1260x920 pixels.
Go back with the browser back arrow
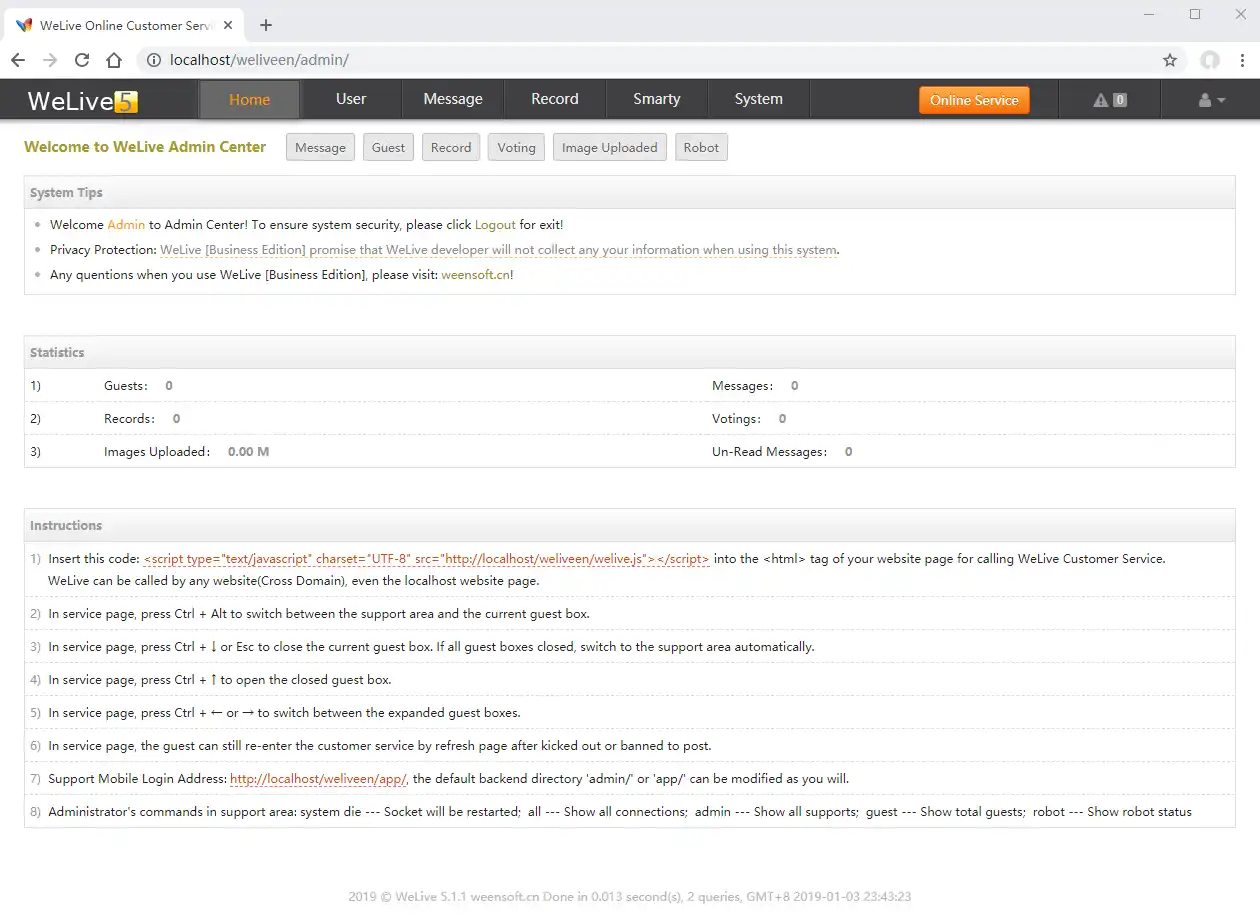18,60
